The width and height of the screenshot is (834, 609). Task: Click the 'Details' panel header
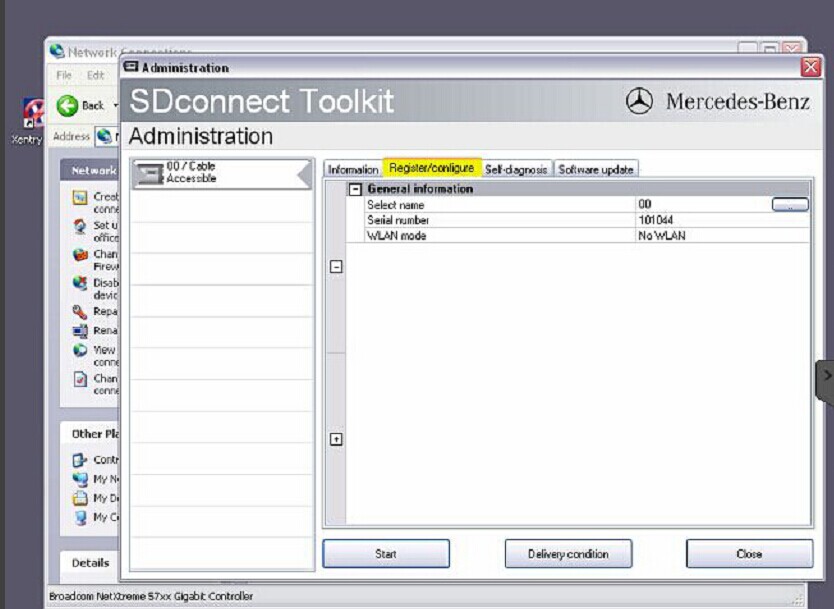pyautogui.click(x=90, y=563)
